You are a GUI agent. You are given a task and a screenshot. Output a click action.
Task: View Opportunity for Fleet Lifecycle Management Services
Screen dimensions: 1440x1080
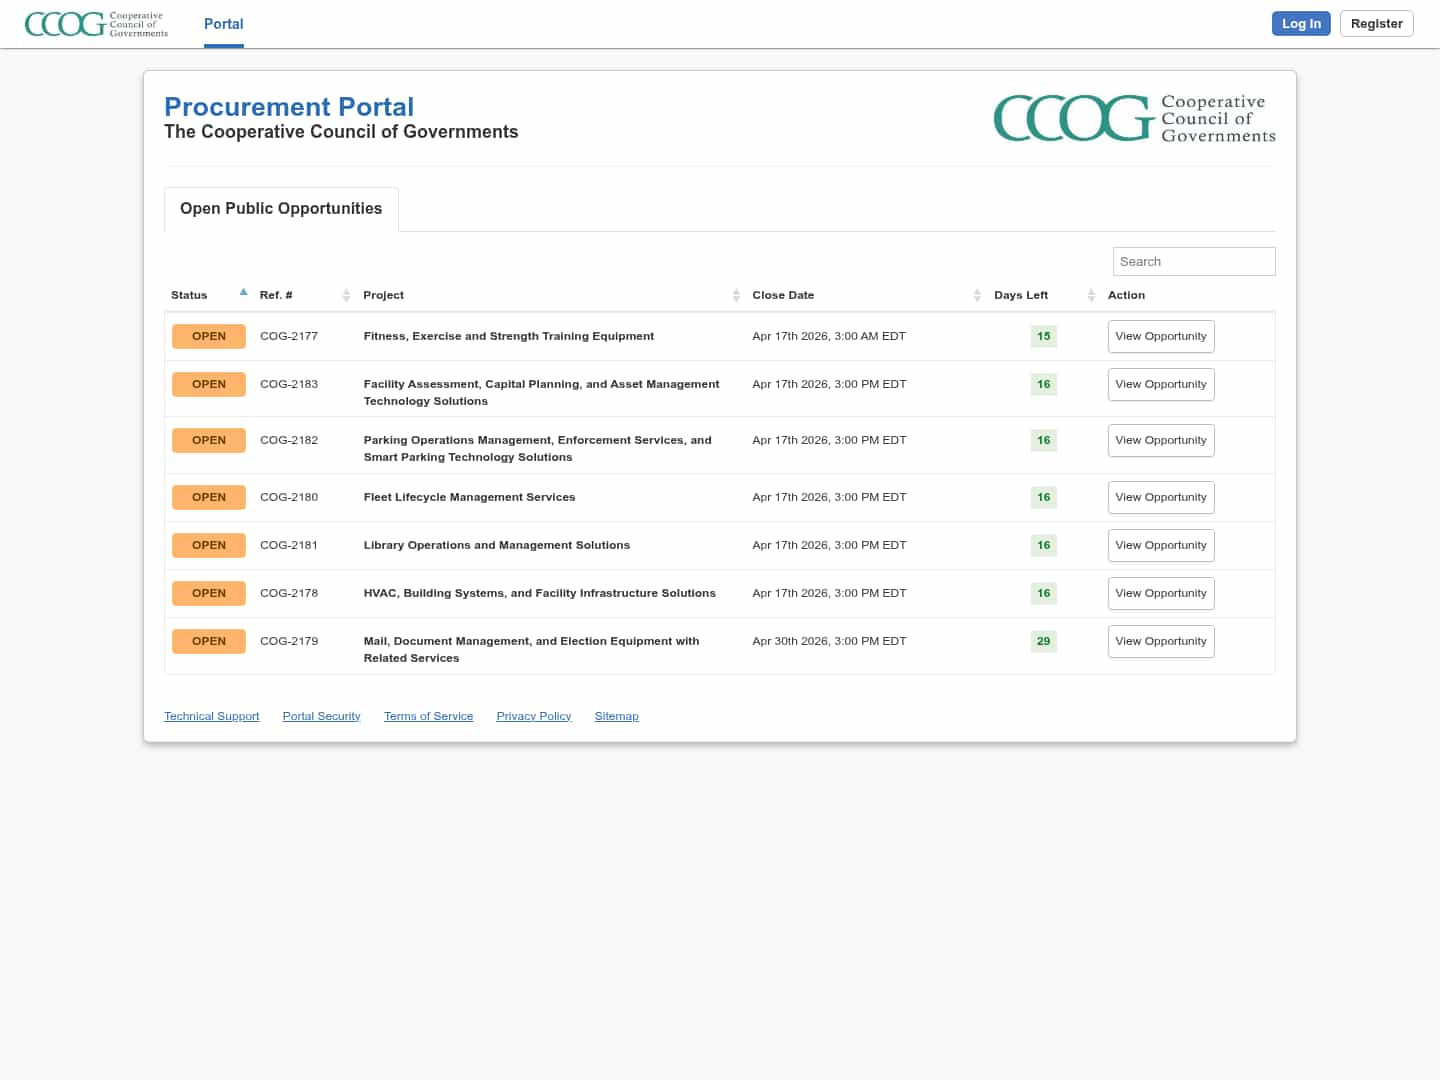(x=1160, y=498)
